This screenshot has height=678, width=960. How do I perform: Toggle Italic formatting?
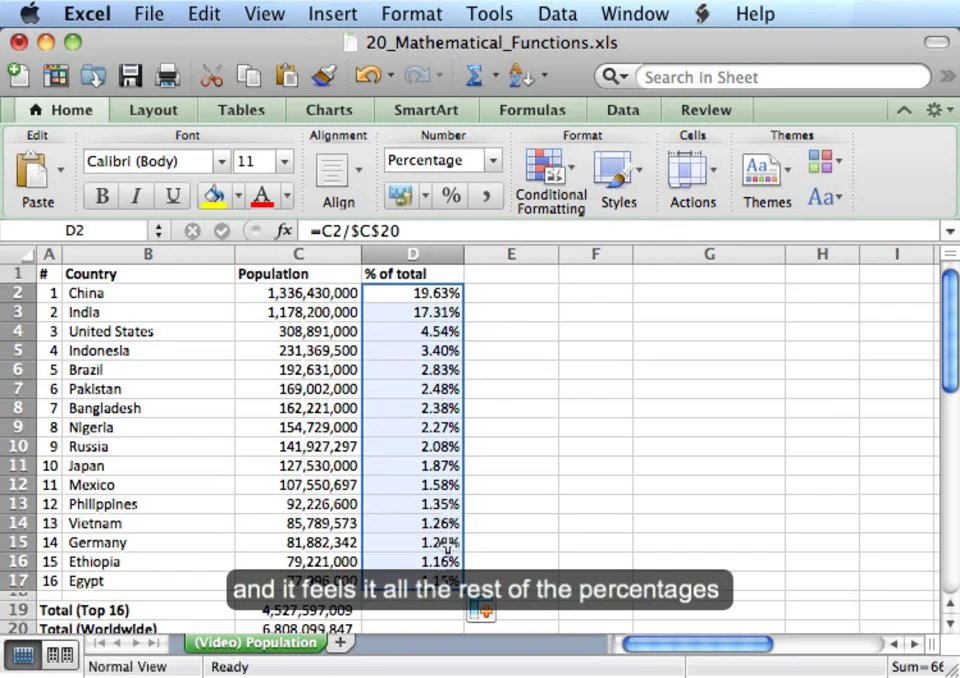pos(137,196)
